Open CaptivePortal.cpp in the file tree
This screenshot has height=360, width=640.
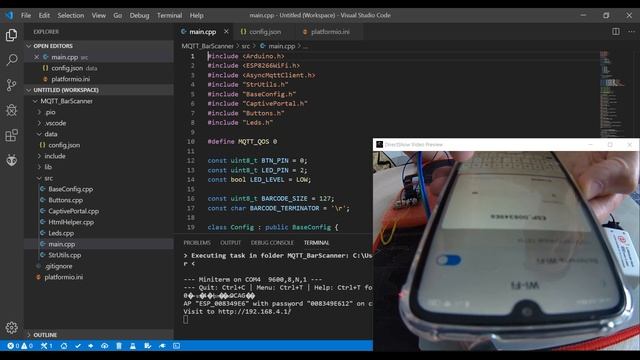[x=73, y=211]
